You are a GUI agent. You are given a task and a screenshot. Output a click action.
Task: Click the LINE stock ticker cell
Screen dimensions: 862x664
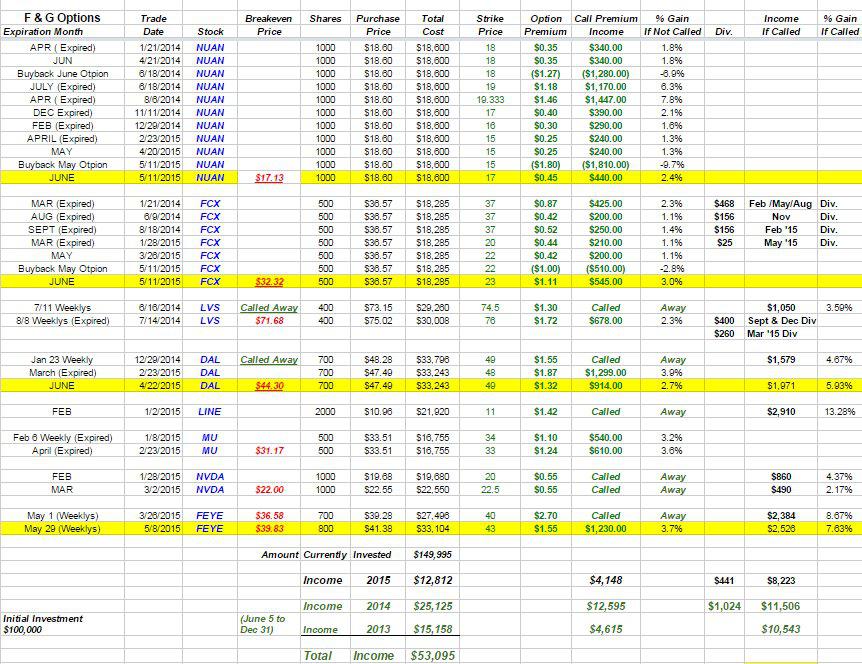(x=210, y=411)
